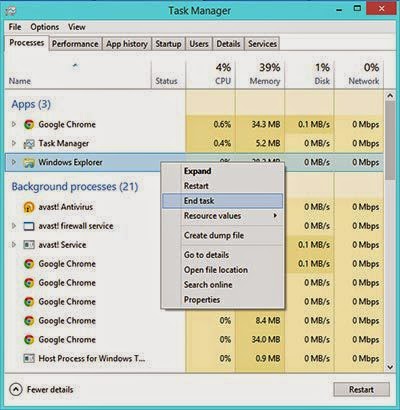400x410 pixels.
Task: Open the Resource values submenu
Action: pyautogui.click(x=223, y=216)
